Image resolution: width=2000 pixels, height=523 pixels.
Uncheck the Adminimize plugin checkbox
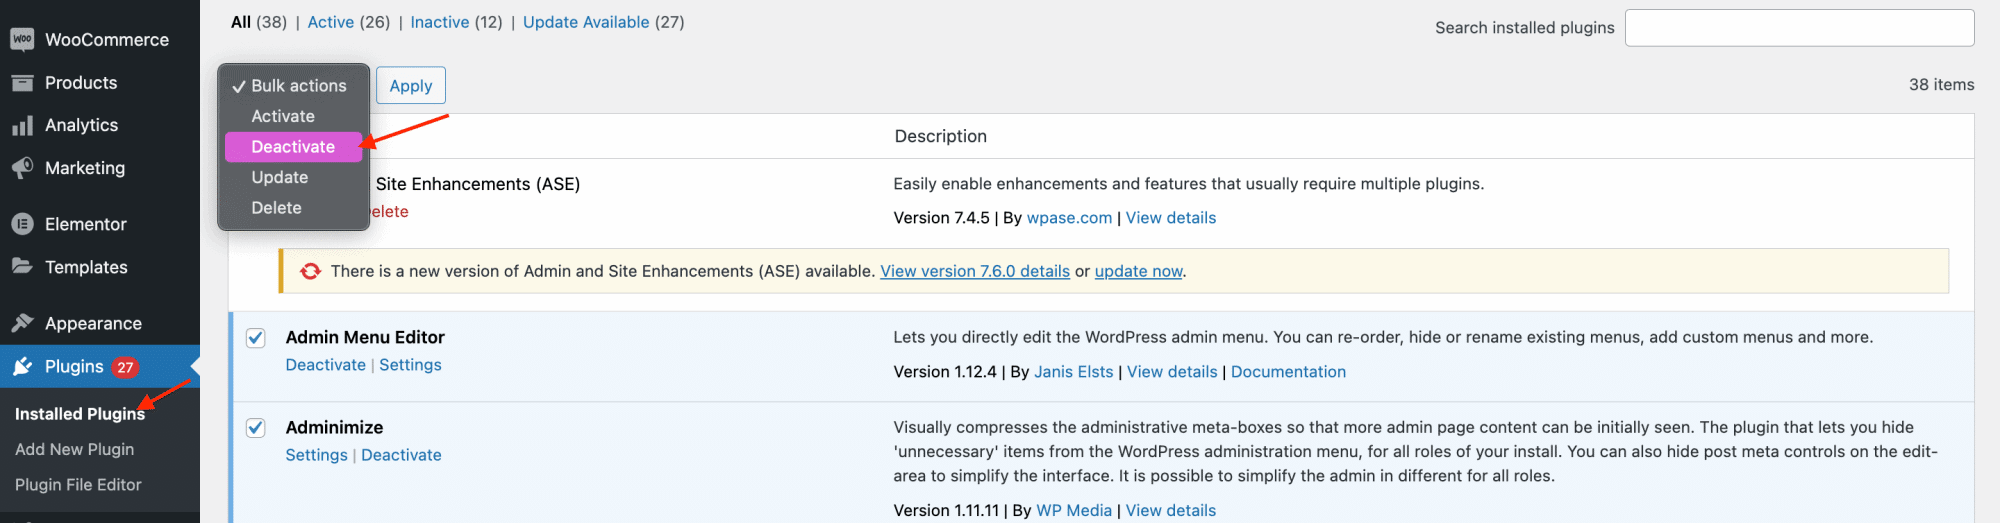256,428
